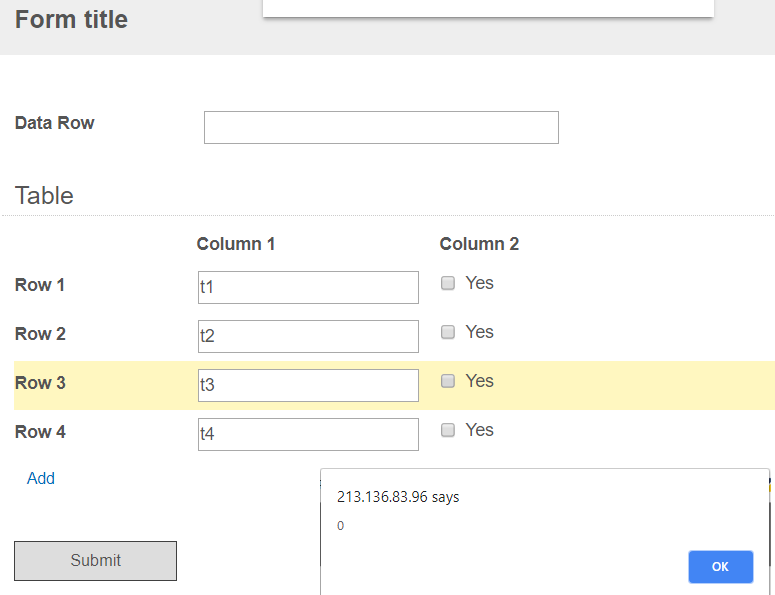775x595 pixels.
Task: Click the Table section heading
Action: point(44,195)
